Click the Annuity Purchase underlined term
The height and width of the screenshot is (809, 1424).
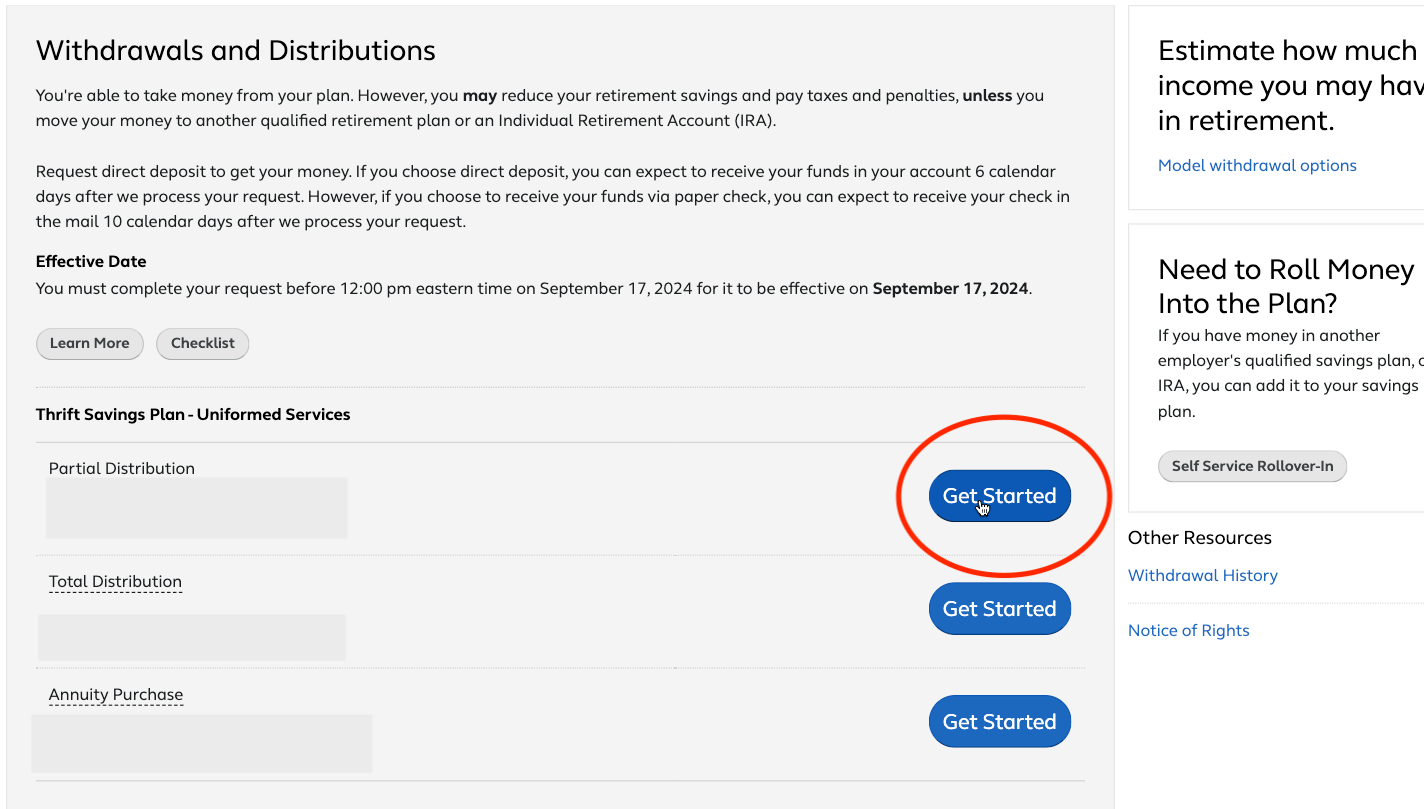coord(116,695)
